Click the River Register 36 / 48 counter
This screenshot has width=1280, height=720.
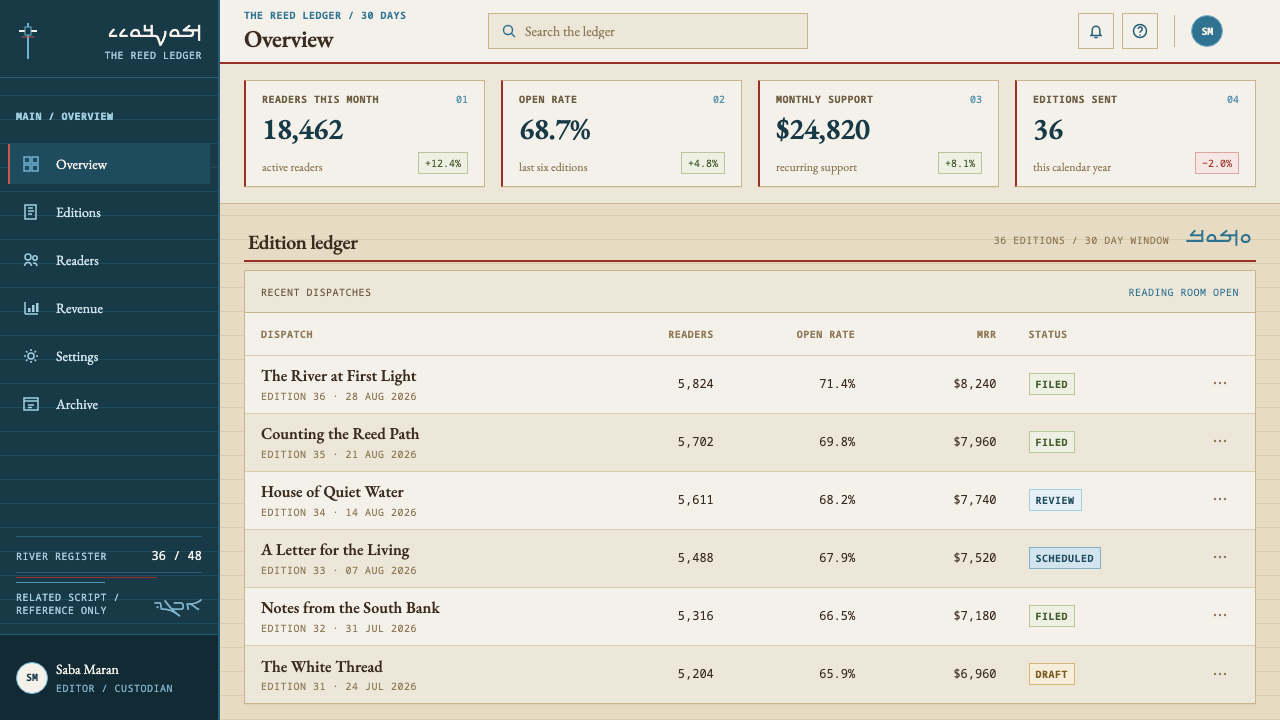click(109, 556)
